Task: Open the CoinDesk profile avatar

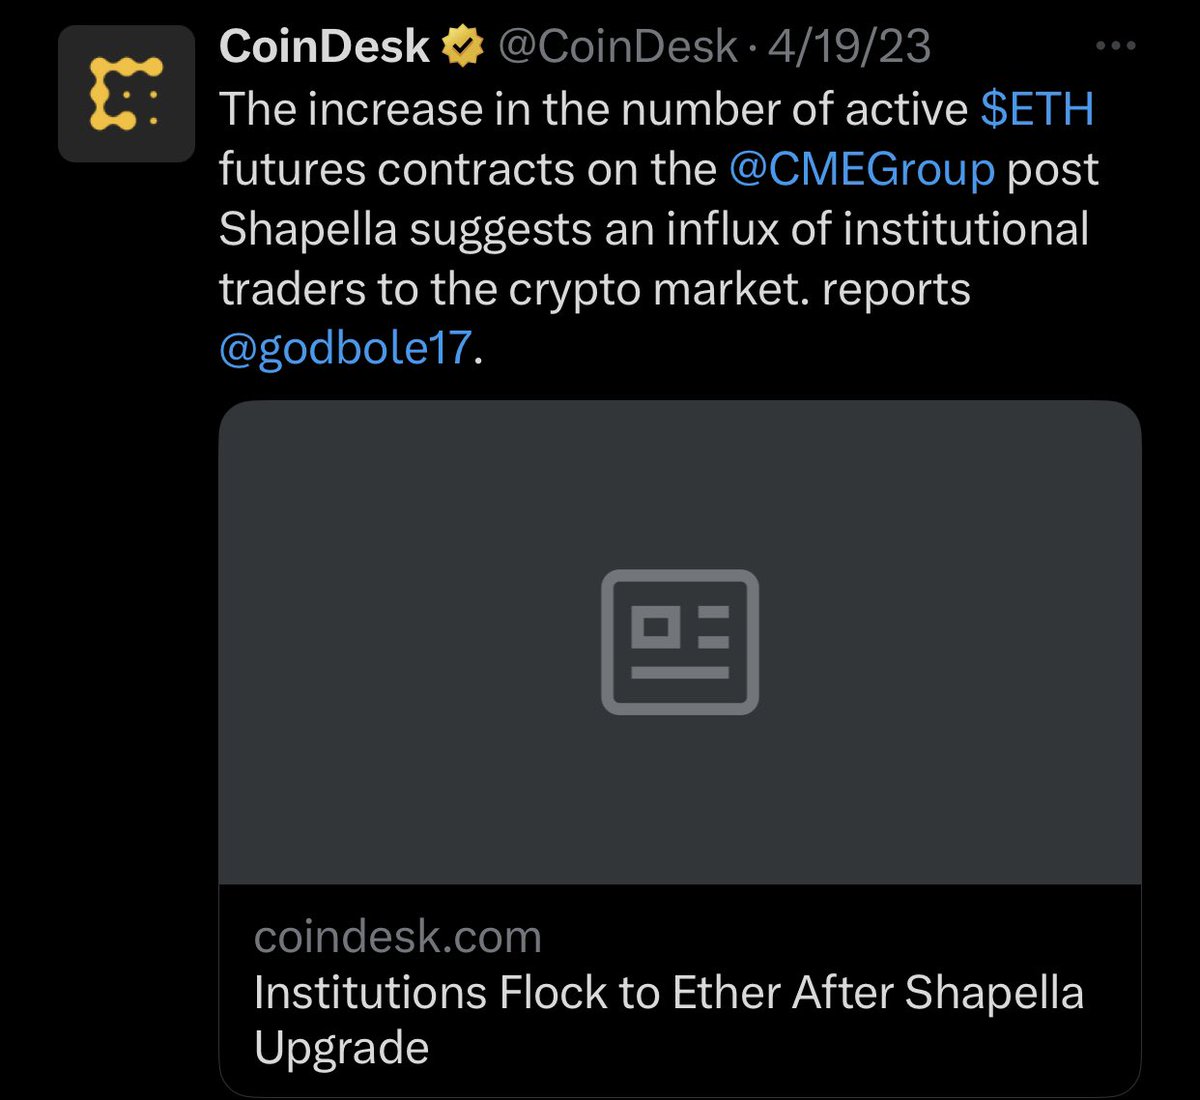Action: [x=126, y=94]
